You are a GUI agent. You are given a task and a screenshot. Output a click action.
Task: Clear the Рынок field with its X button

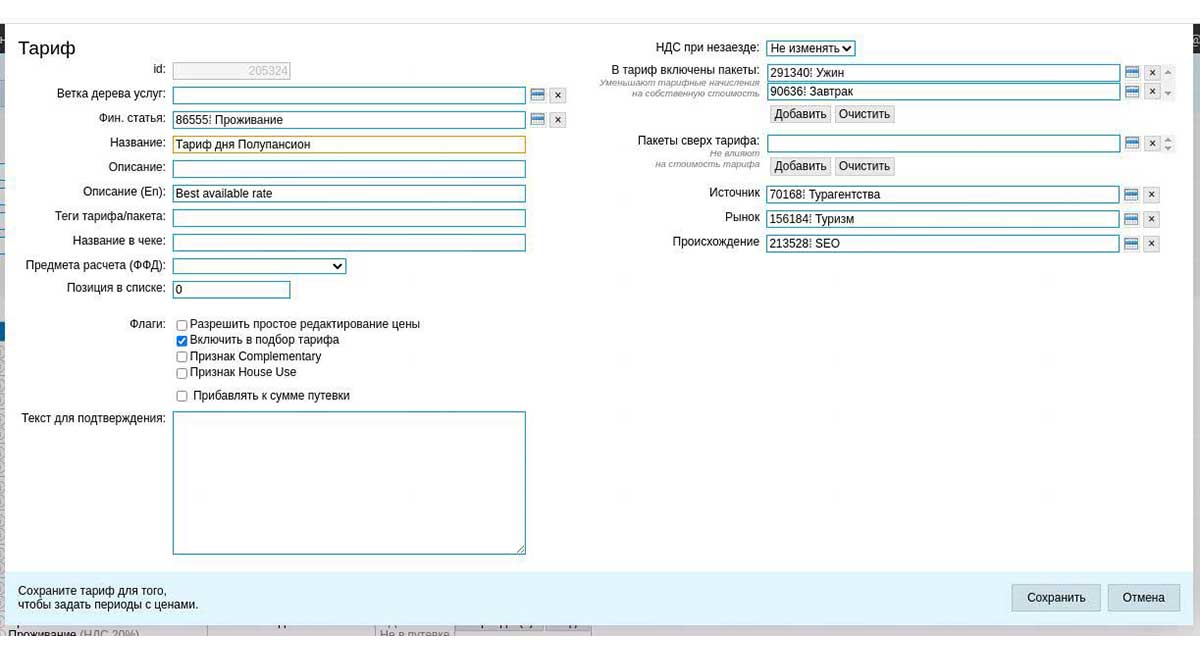tap(1152, 219)
